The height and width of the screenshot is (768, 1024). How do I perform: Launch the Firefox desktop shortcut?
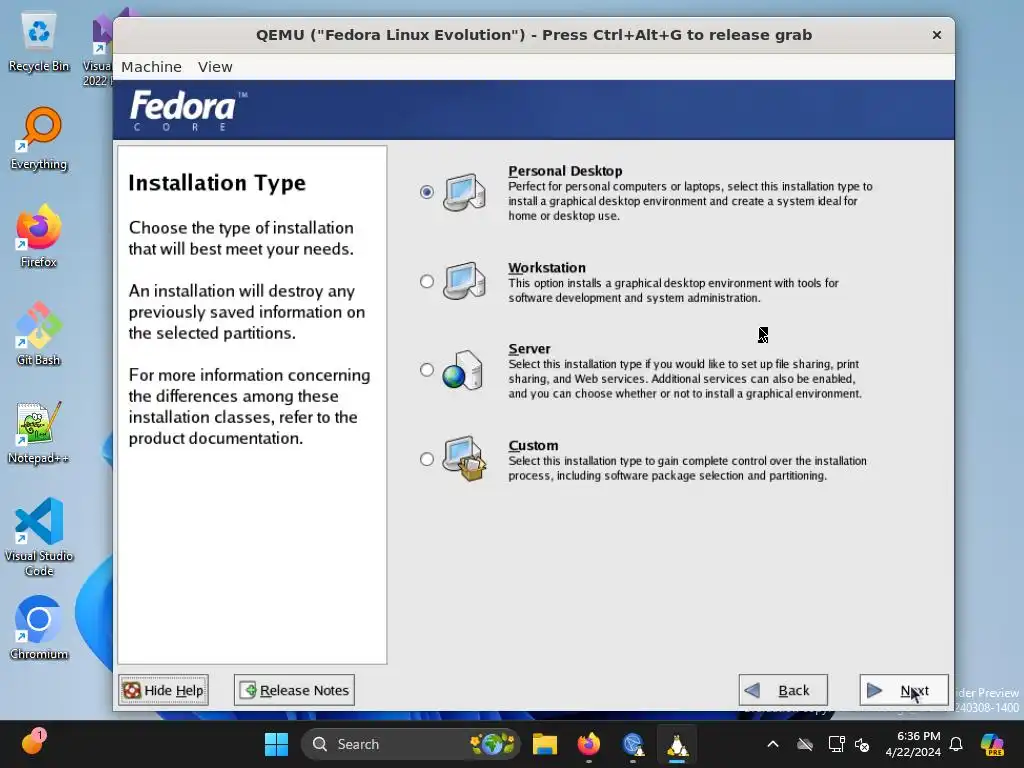pyautogui.click(x=39, y=236)
